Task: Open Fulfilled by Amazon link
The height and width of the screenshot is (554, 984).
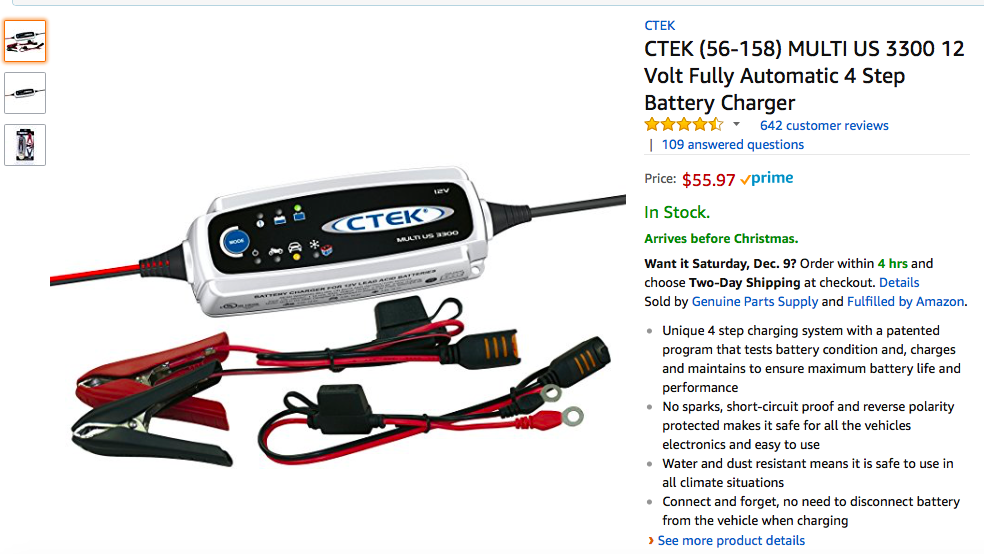Action: pyautogui.click(x=905, y=301)
